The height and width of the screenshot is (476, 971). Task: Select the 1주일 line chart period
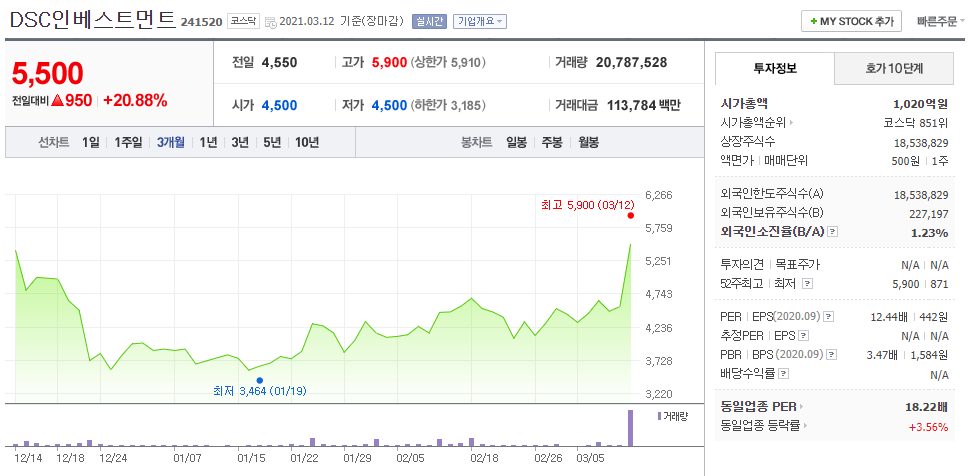128,142
